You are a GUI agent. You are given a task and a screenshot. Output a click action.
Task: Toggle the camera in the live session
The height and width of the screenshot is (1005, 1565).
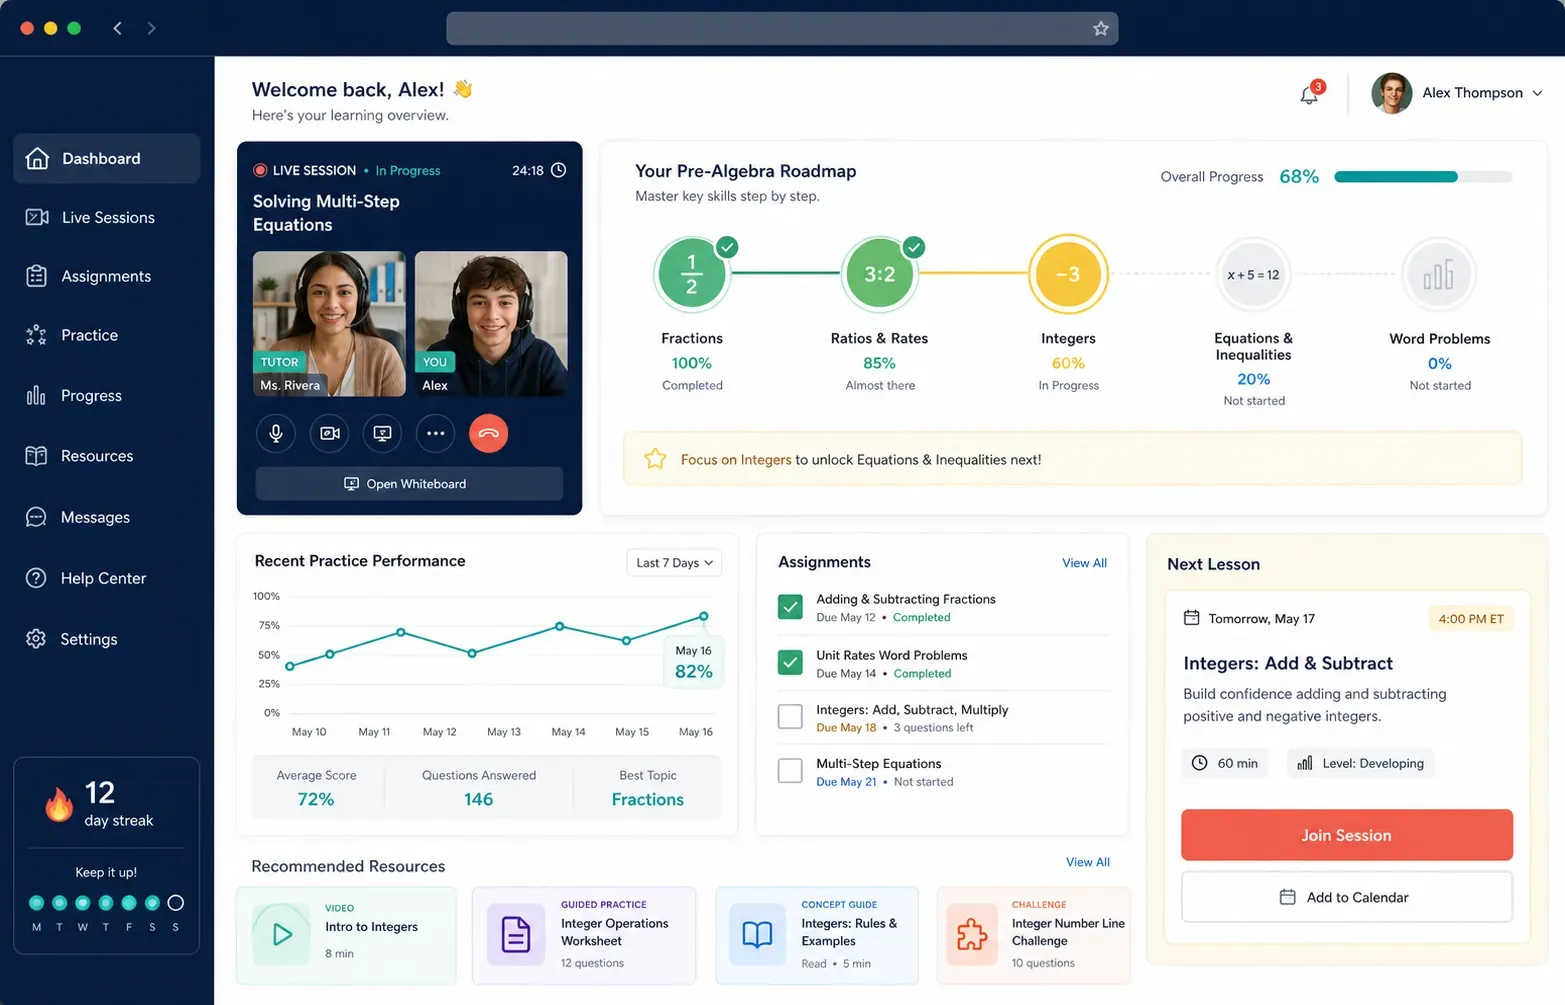329,433
